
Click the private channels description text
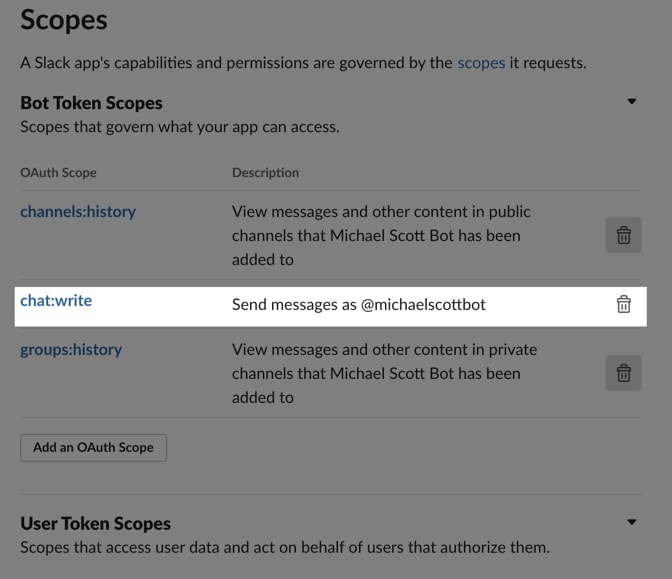click(x=384, y=374)
